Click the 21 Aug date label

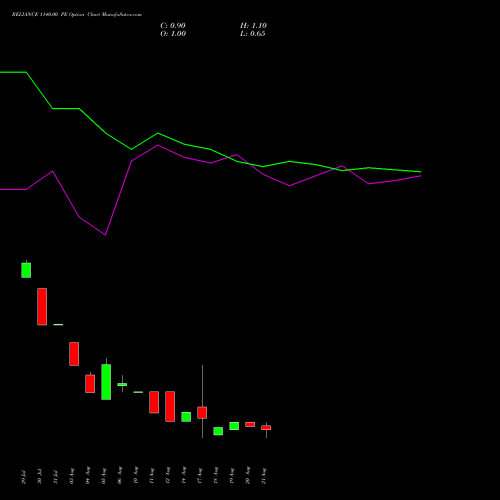(x=263, y=476)
